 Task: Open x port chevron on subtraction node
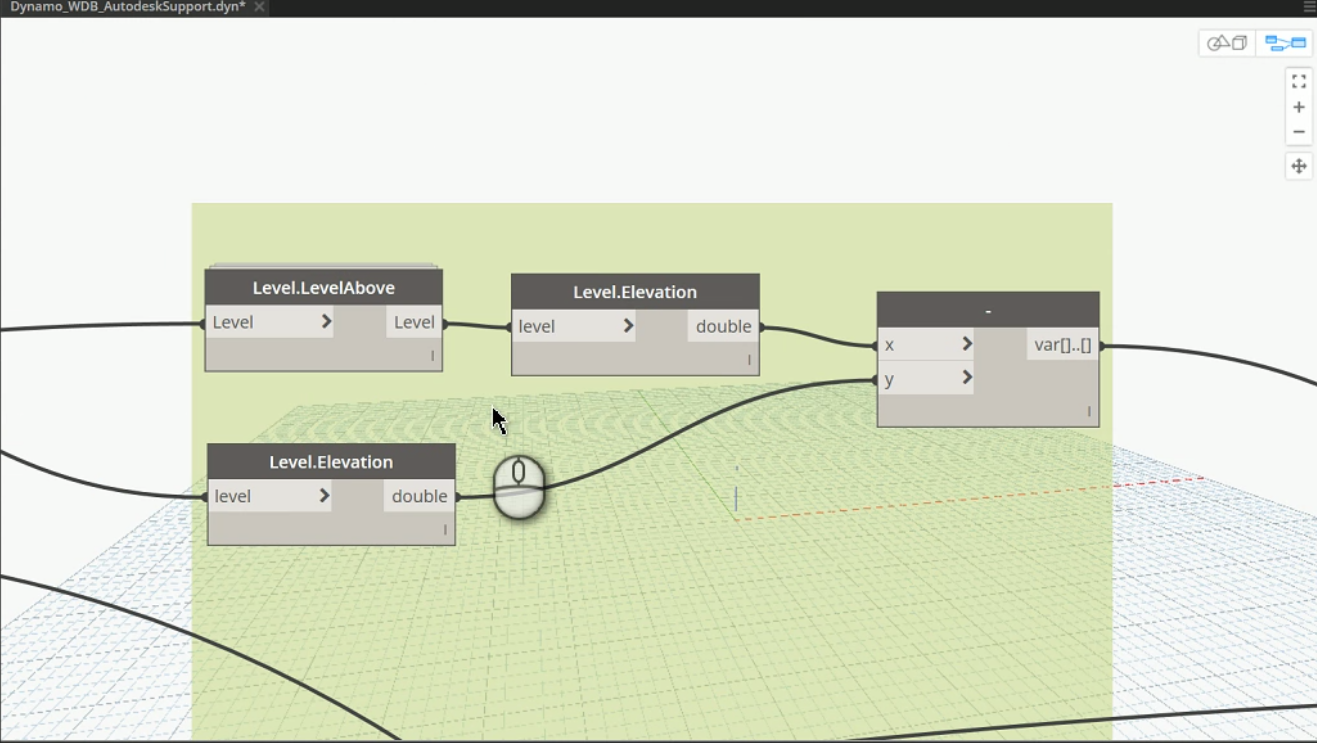[967, 344]
